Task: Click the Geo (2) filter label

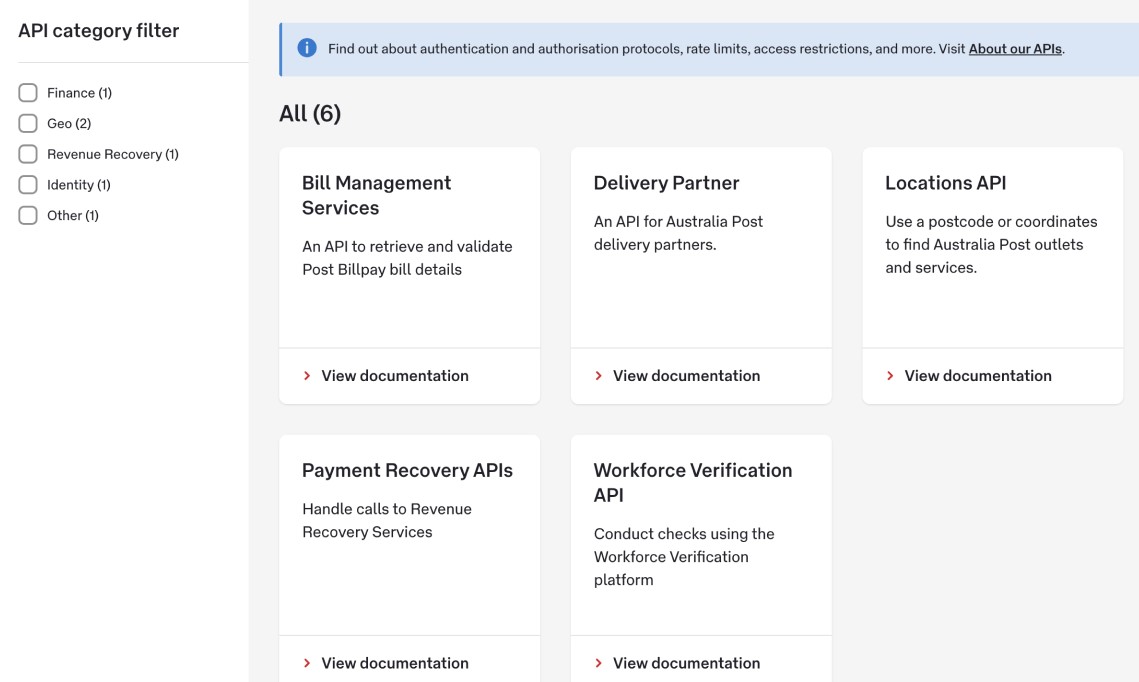Action: point(69,123)
